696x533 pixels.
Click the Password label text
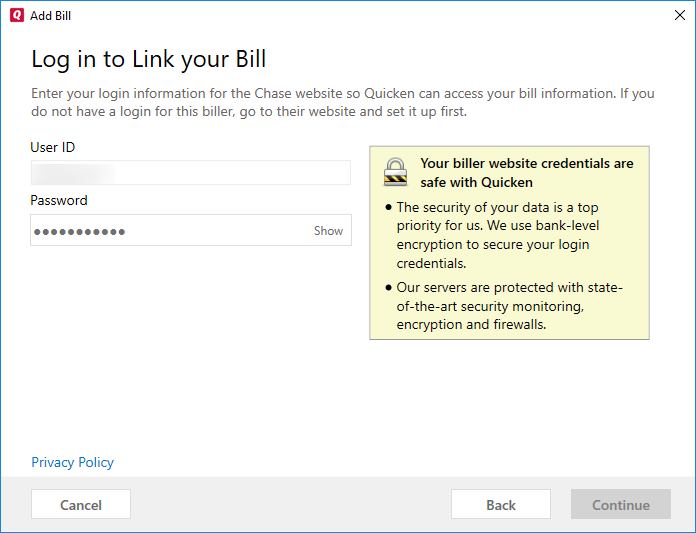coord(59,201)
